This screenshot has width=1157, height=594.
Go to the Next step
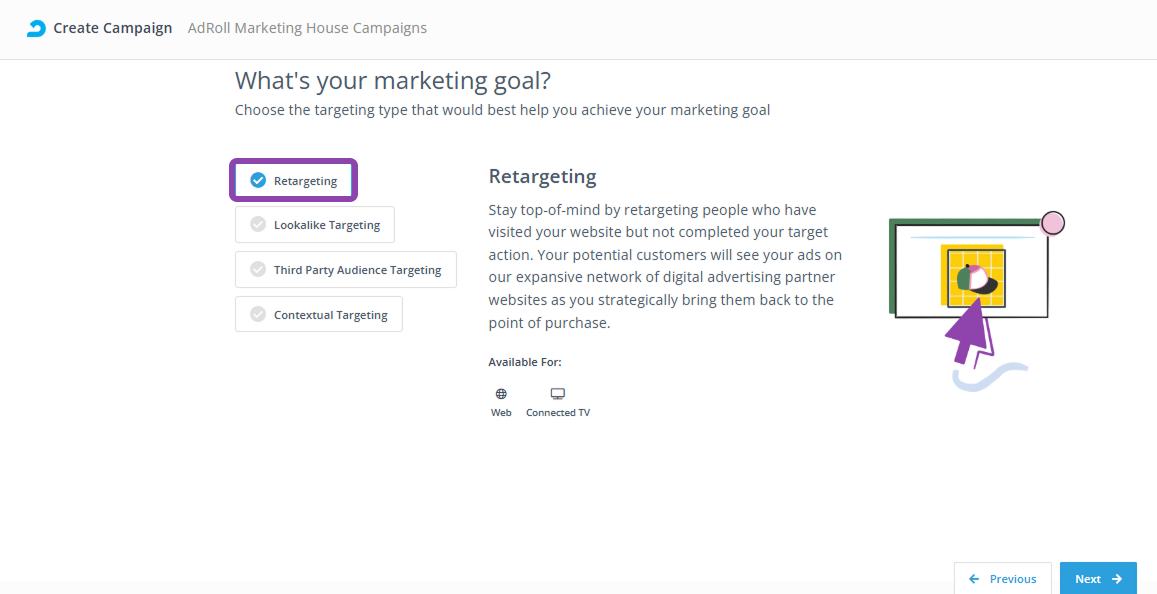(1098, 579)
